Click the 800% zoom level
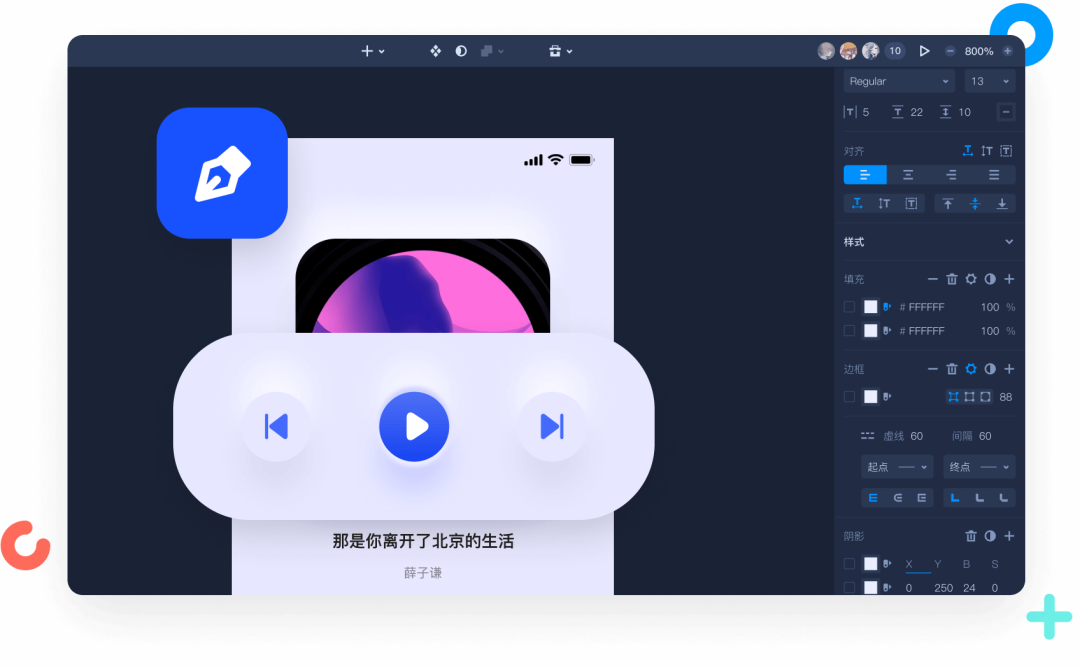1080x667 pixels. click(x=979, y=52)
